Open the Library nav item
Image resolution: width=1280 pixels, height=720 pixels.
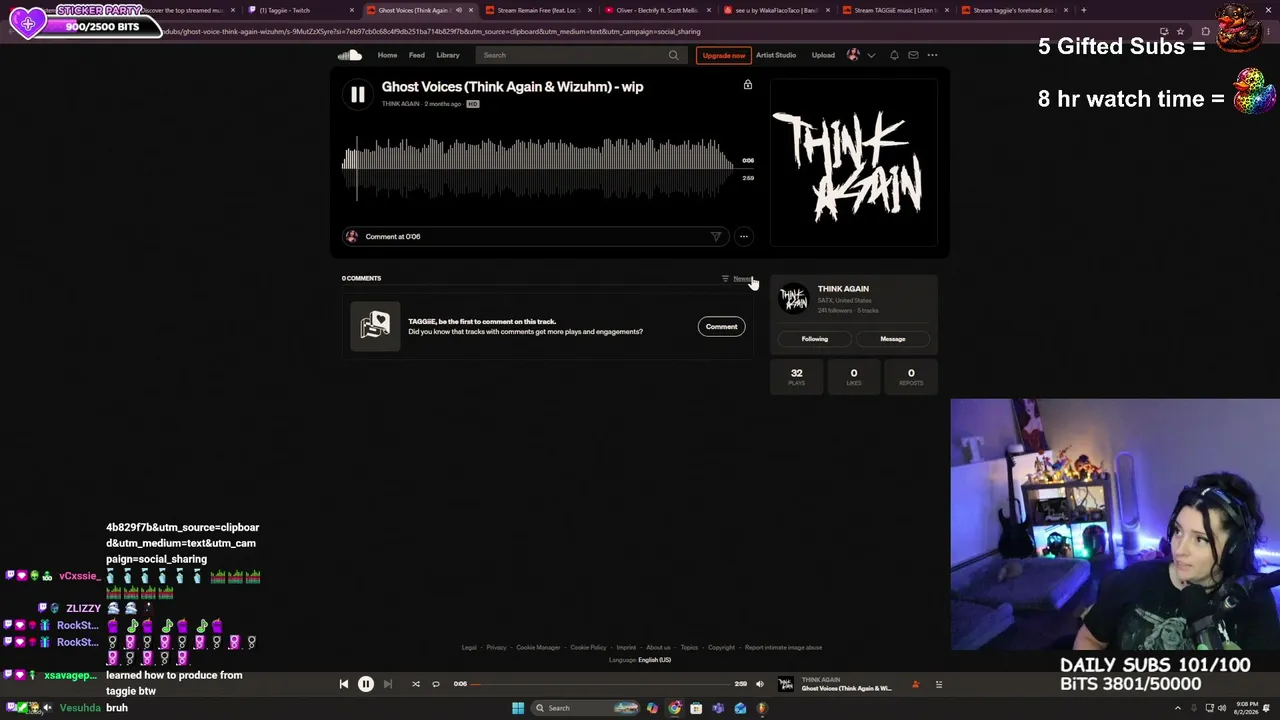448,55
